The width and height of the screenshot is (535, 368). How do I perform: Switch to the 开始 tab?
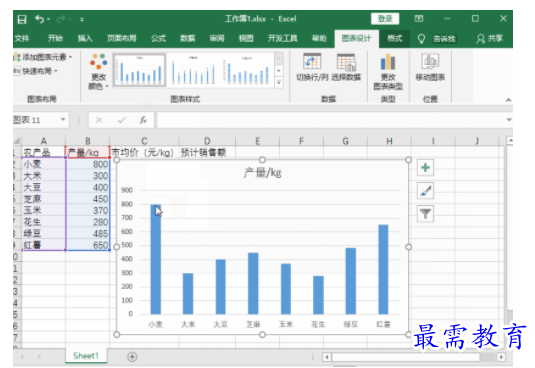tap(55, 39)
